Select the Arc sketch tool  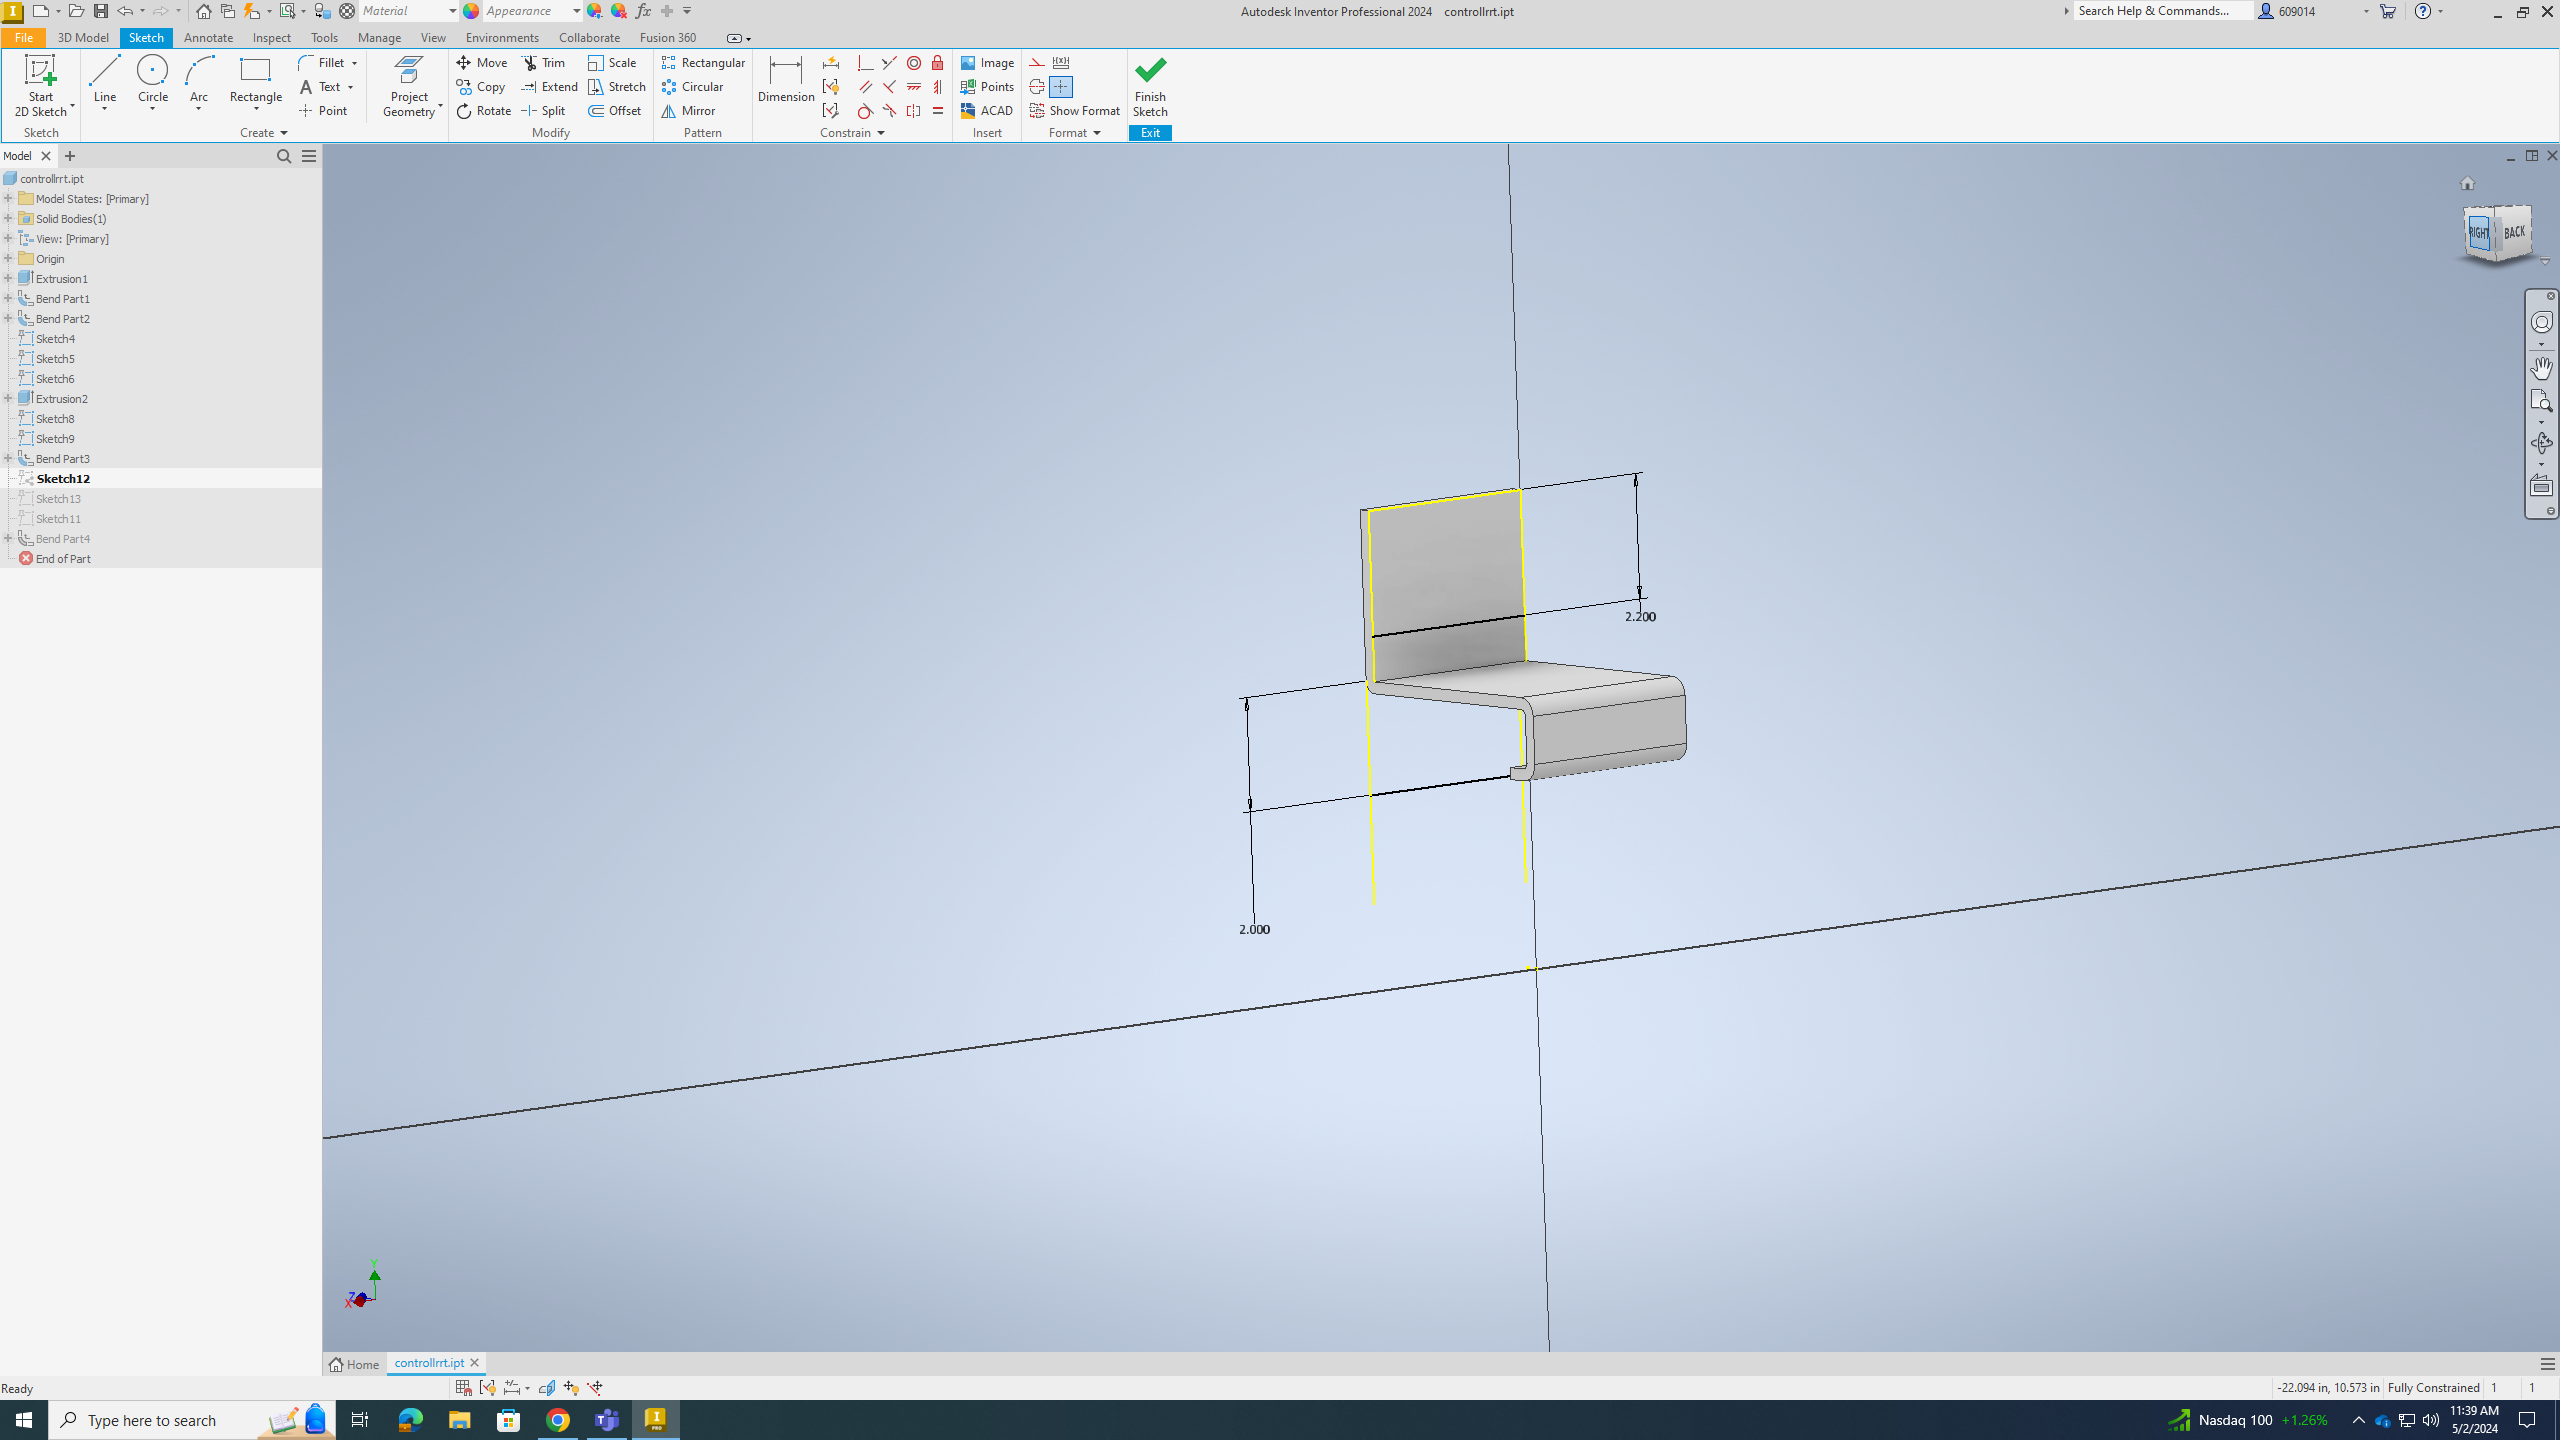[199, 80]
